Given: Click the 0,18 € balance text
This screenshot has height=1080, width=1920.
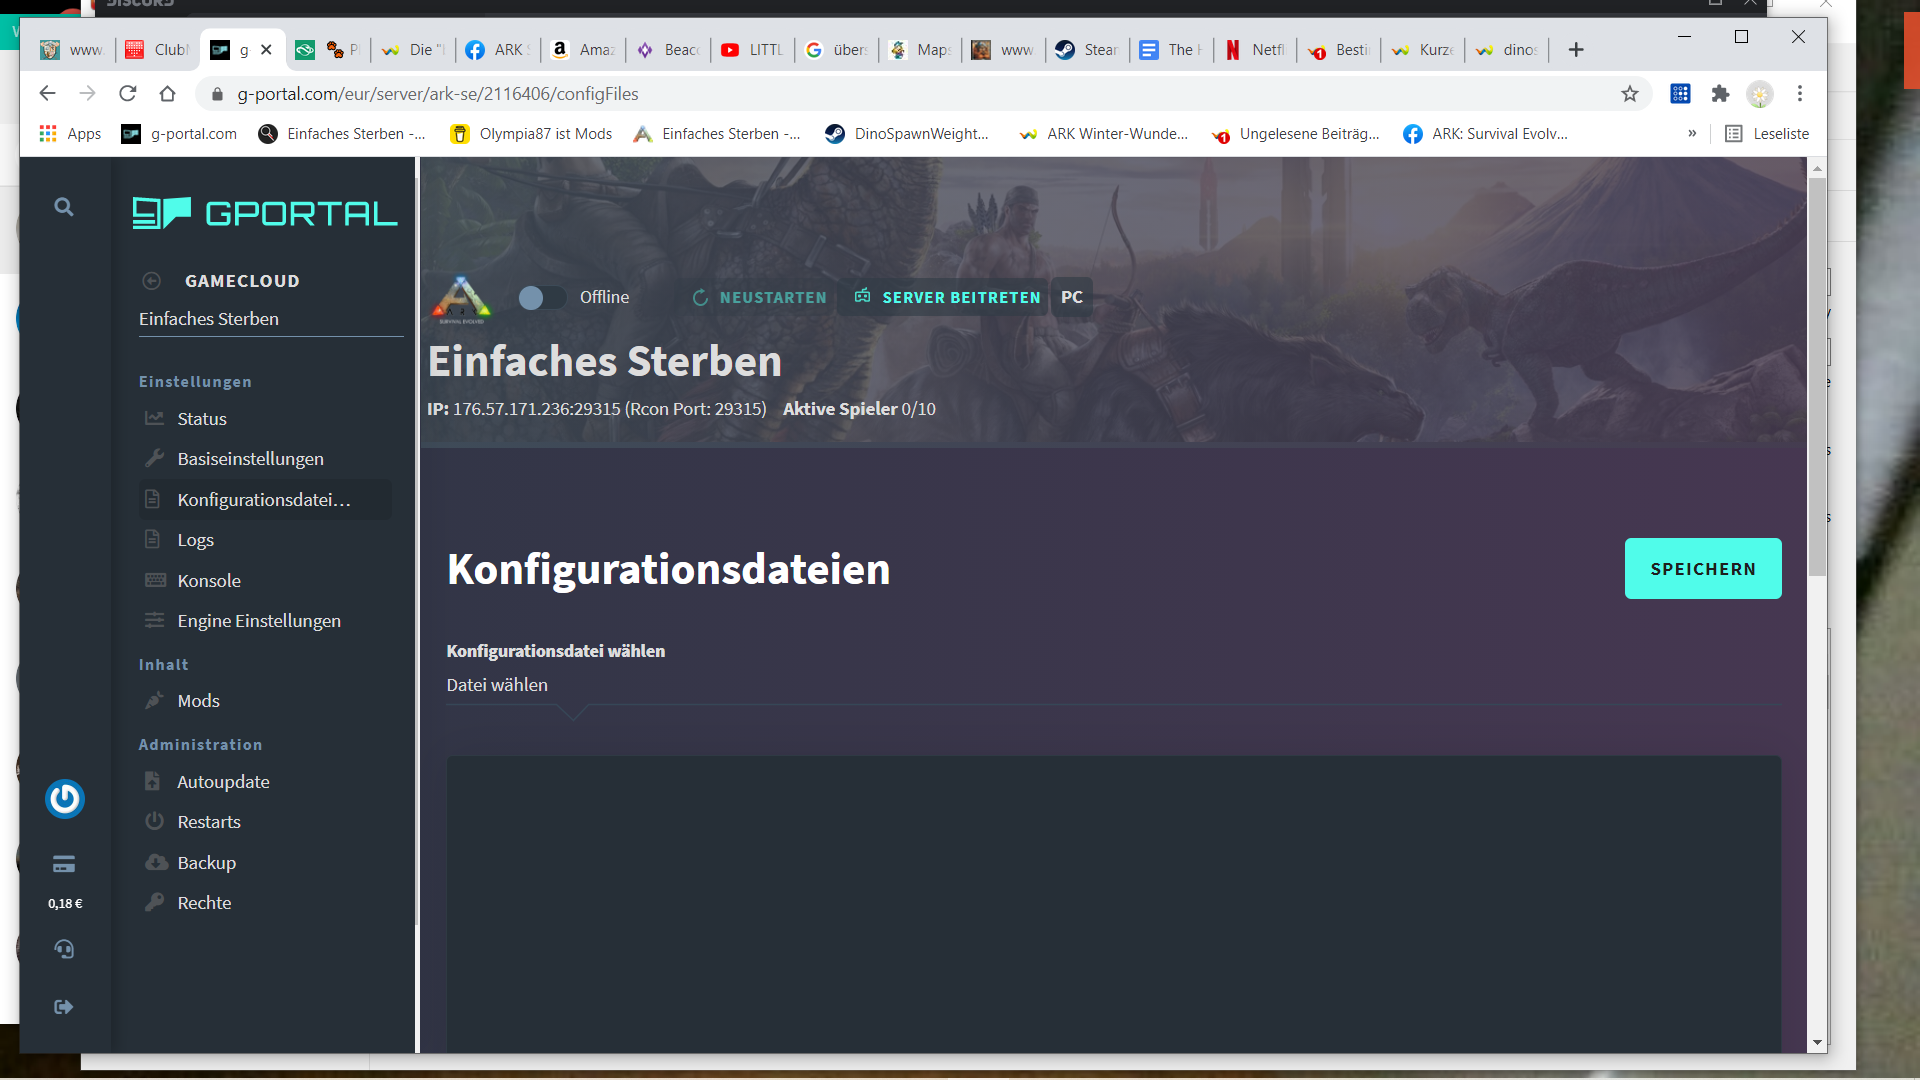Looking at the screenshot, I should [65, 903].
